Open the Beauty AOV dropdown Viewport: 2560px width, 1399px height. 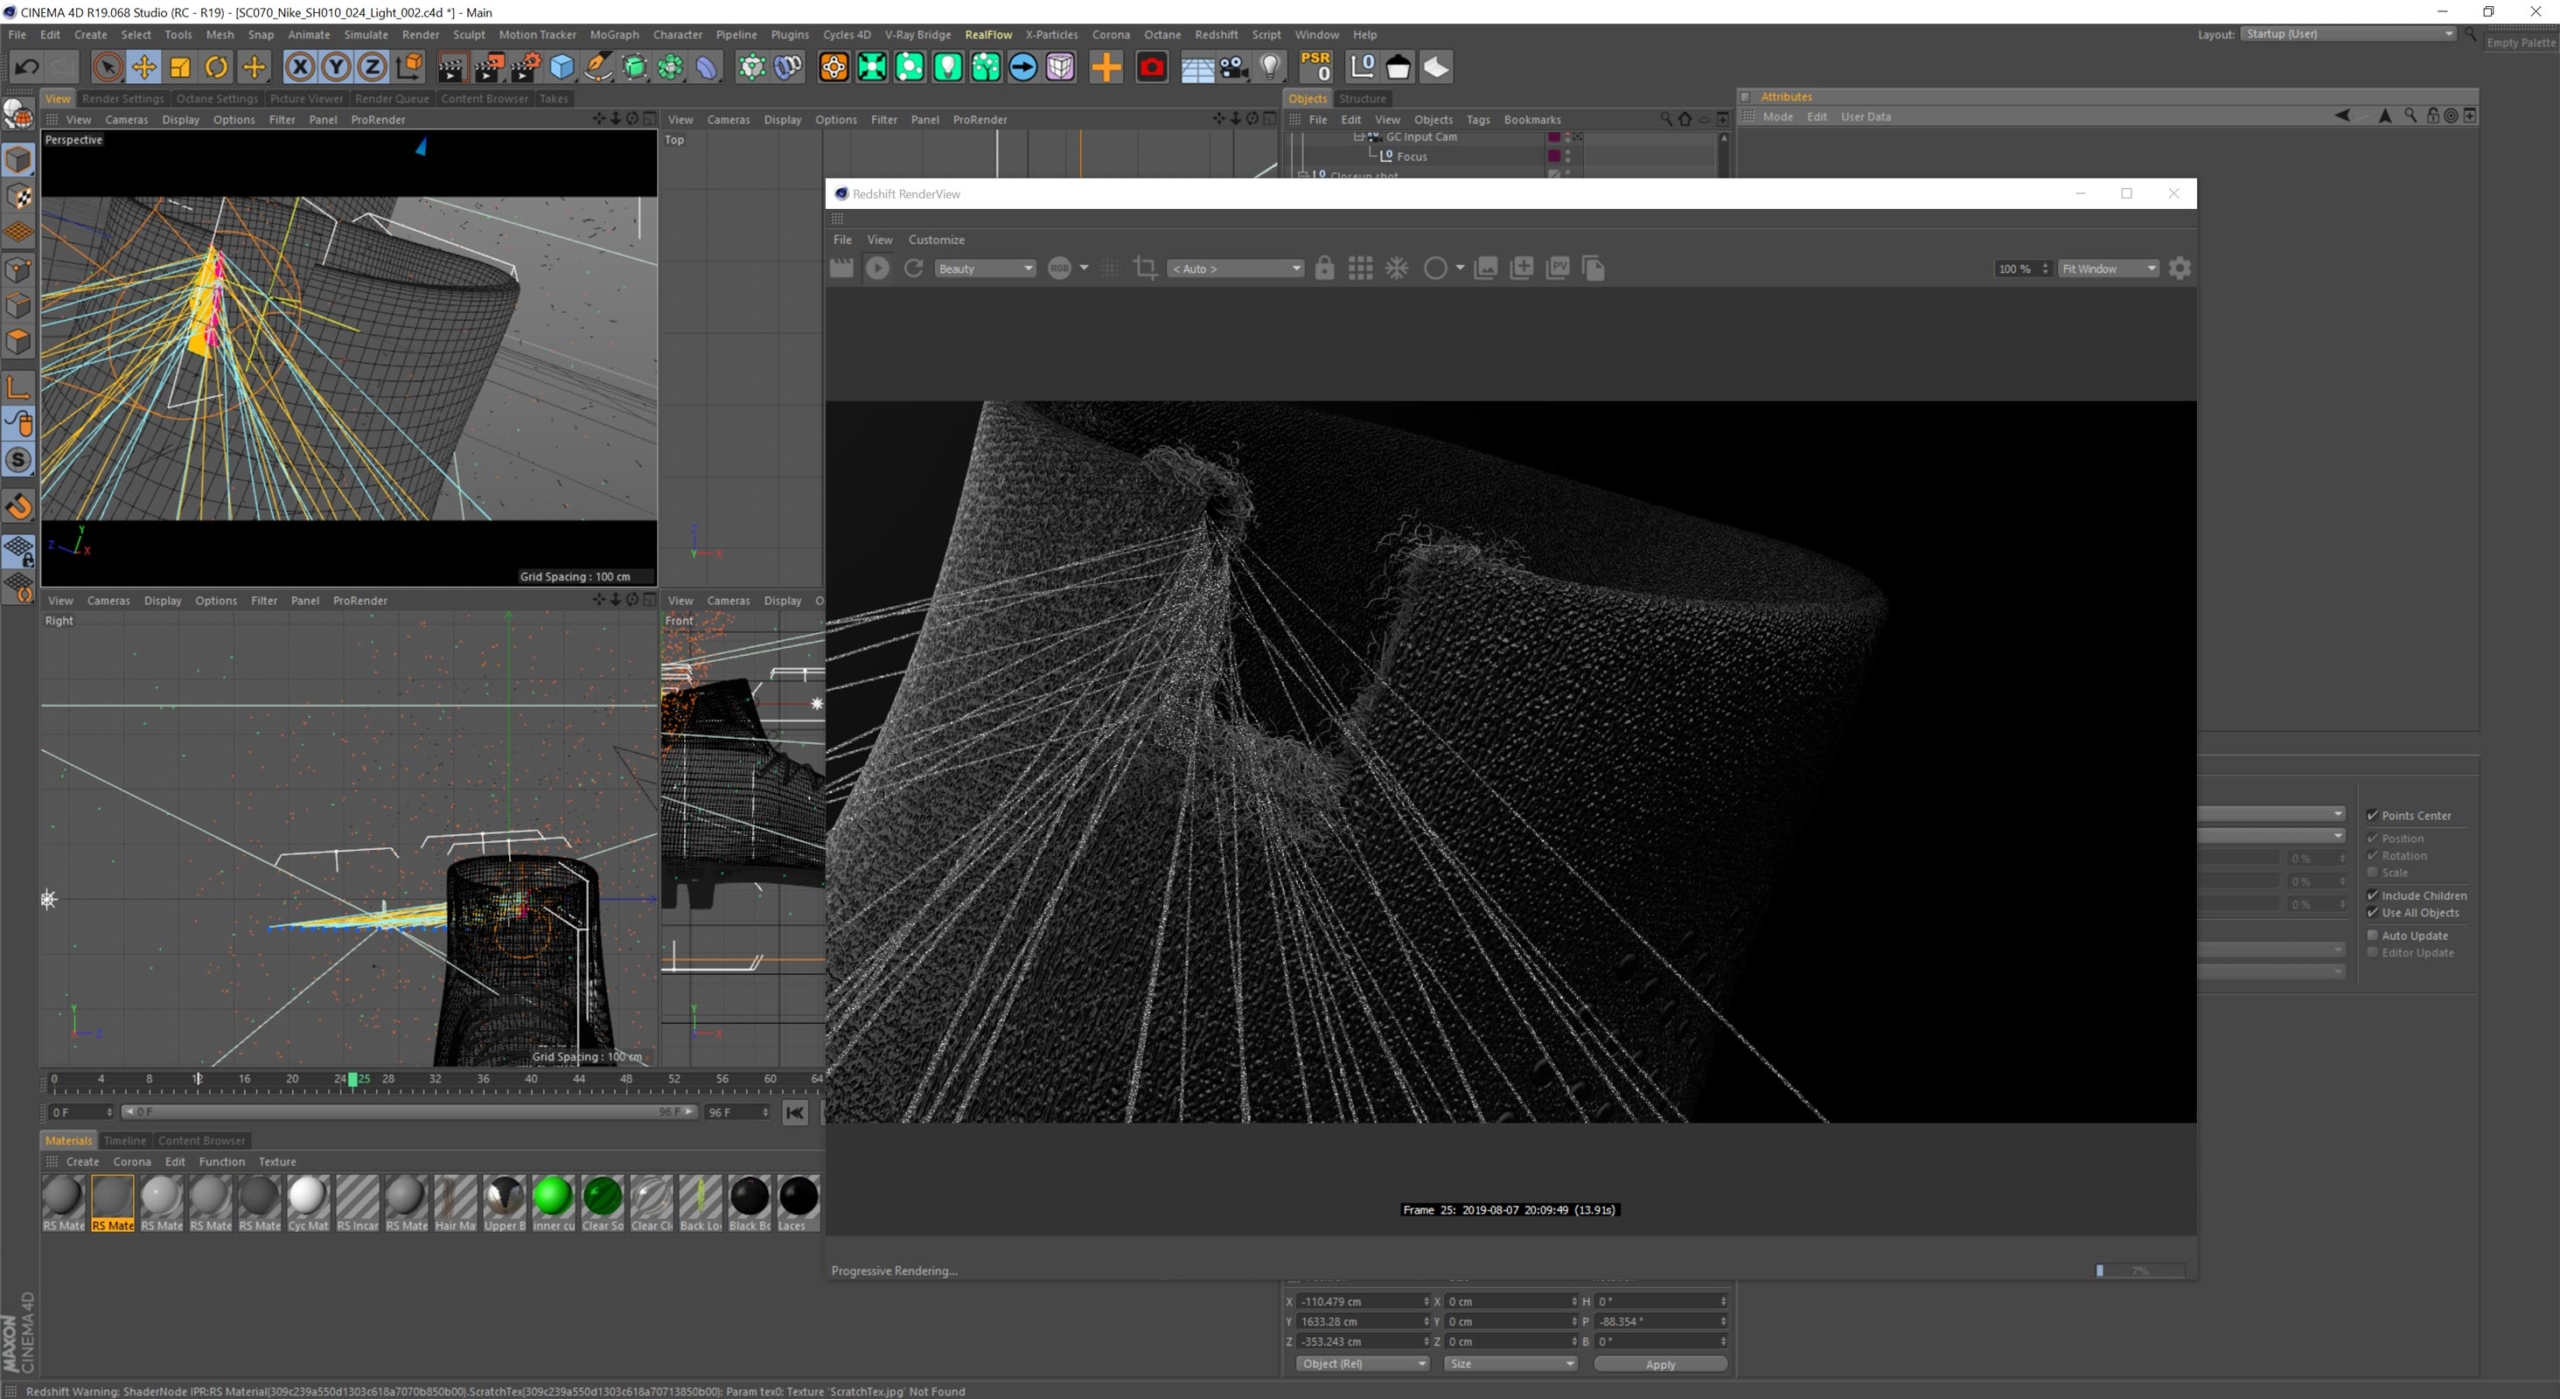[984, 269]
